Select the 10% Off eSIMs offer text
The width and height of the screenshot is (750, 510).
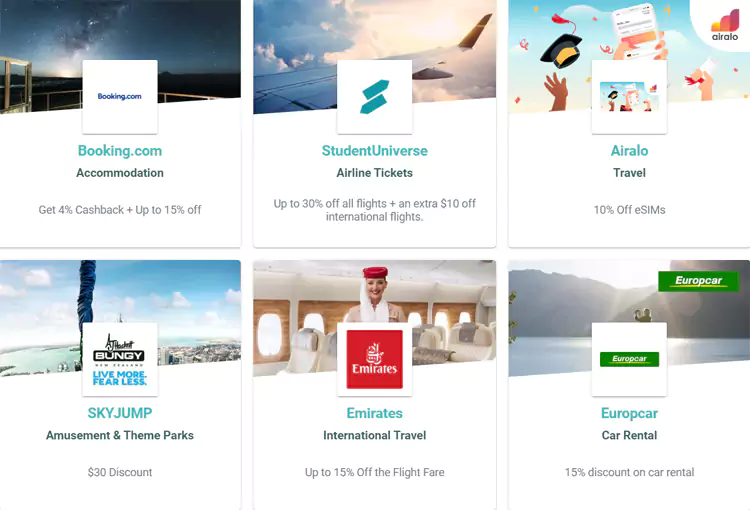629,210
